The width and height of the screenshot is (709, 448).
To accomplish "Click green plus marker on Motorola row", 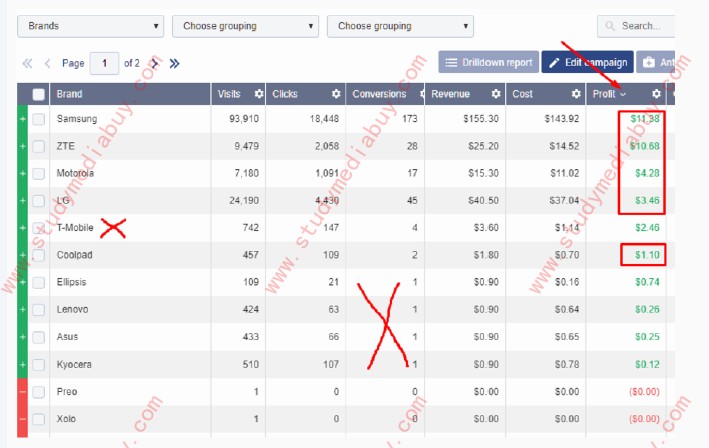I will [23, 173].
